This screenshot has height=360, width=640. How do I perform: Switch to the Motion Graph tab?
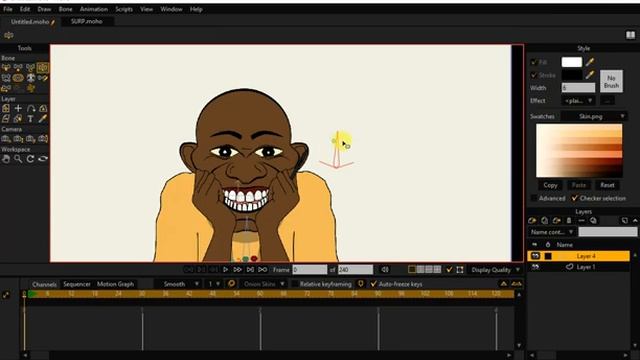(115, 284)
